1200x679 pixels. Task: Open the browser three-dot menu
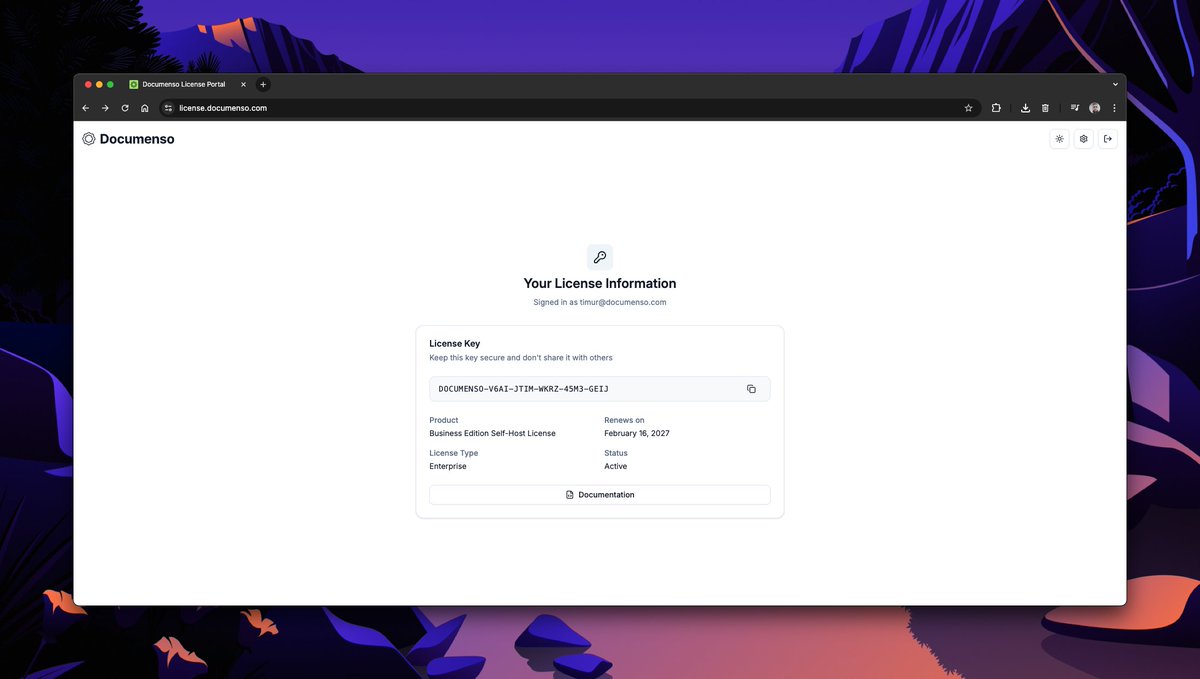coord(1114,108)
